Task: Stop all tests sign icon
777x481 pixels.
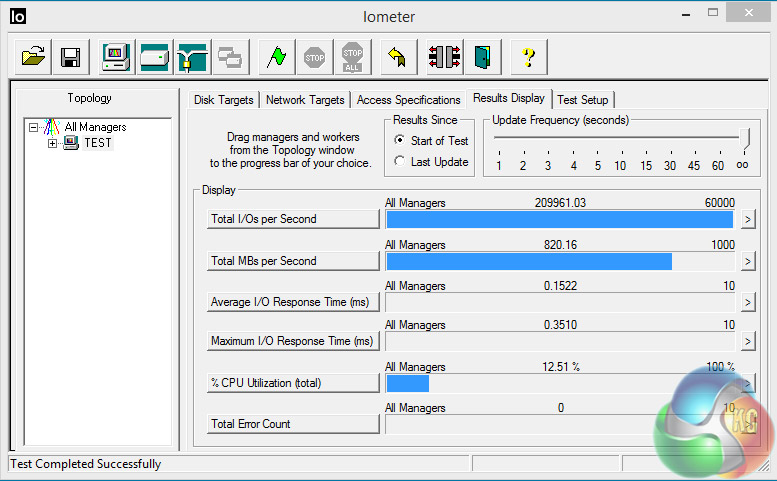Action: (x=352, y=57)
